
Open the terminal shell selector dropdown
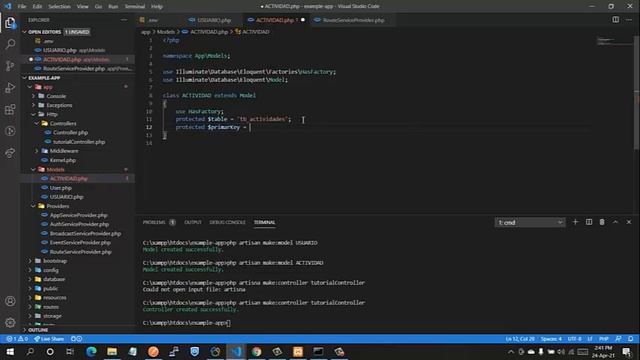(529, 222)
